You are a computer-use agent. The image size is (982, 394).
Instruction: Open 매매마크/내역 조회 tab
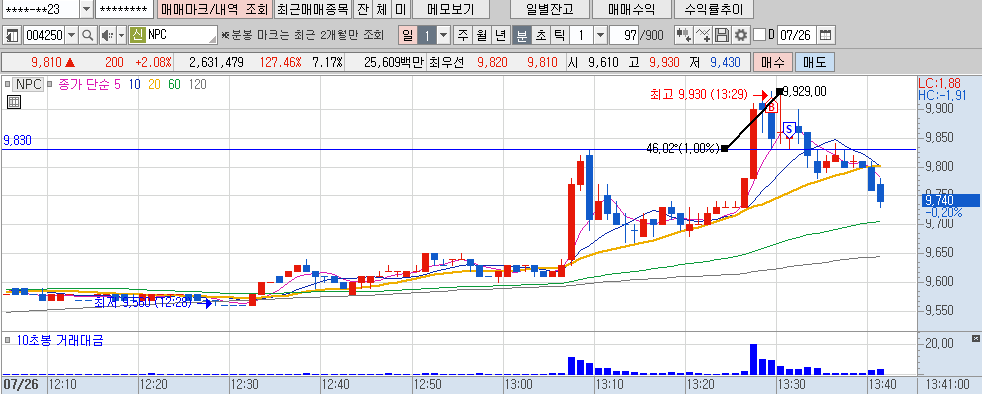click(x=214, y=9)
